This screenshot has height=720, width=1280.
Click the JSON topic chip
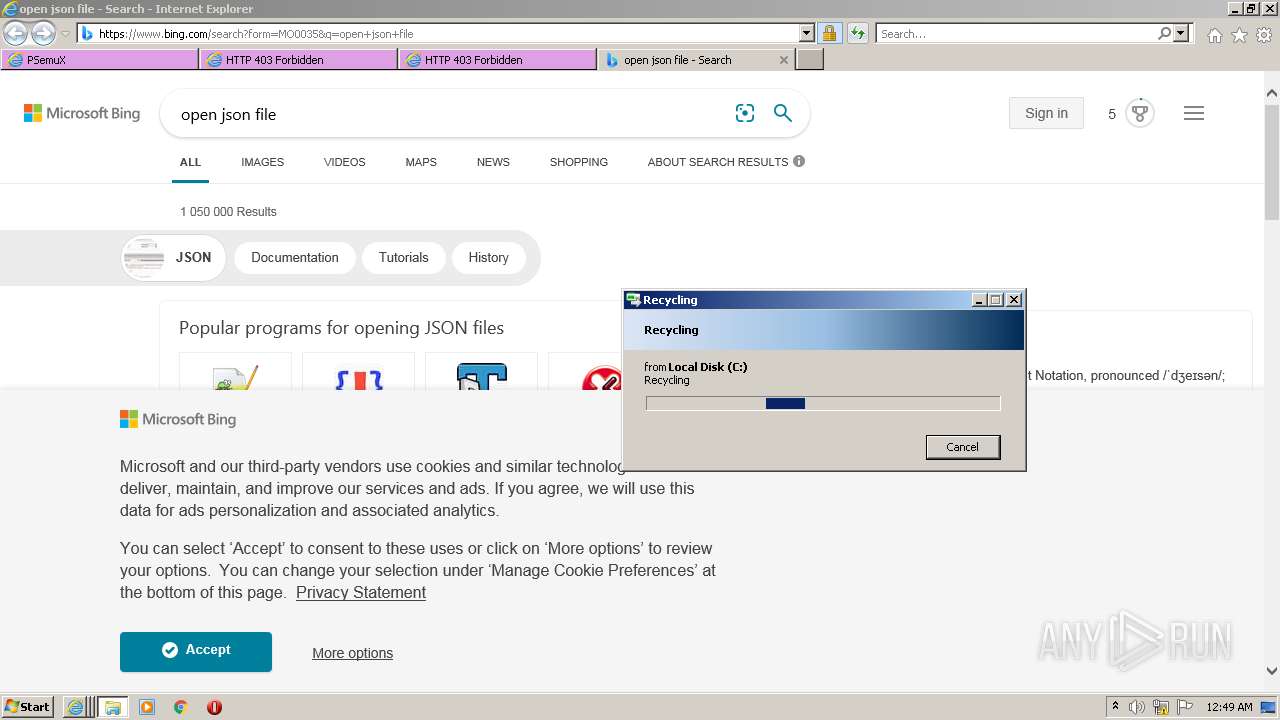click(174, 257)
